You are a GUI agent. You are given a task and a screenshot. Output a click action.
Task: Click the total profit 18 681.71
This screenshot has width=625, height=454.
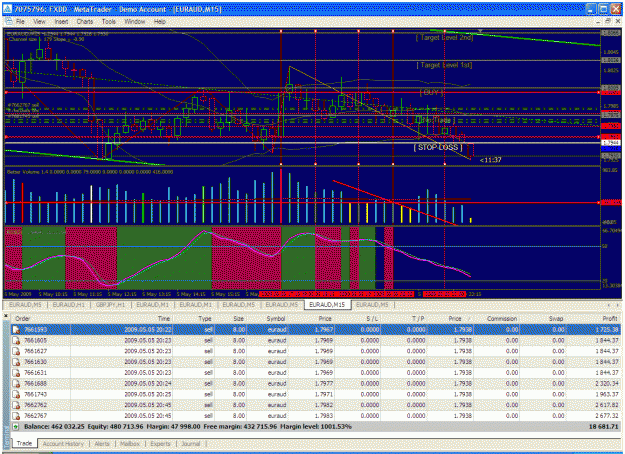(605, 426)
